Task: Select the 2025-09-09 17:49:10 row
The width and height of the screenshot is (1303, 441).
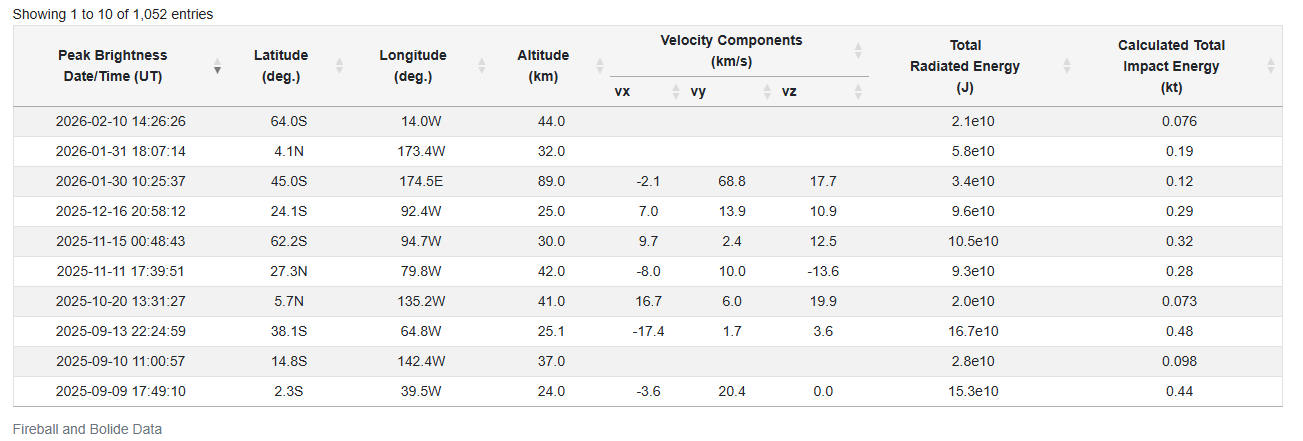Action: click(x=120, y=391)
